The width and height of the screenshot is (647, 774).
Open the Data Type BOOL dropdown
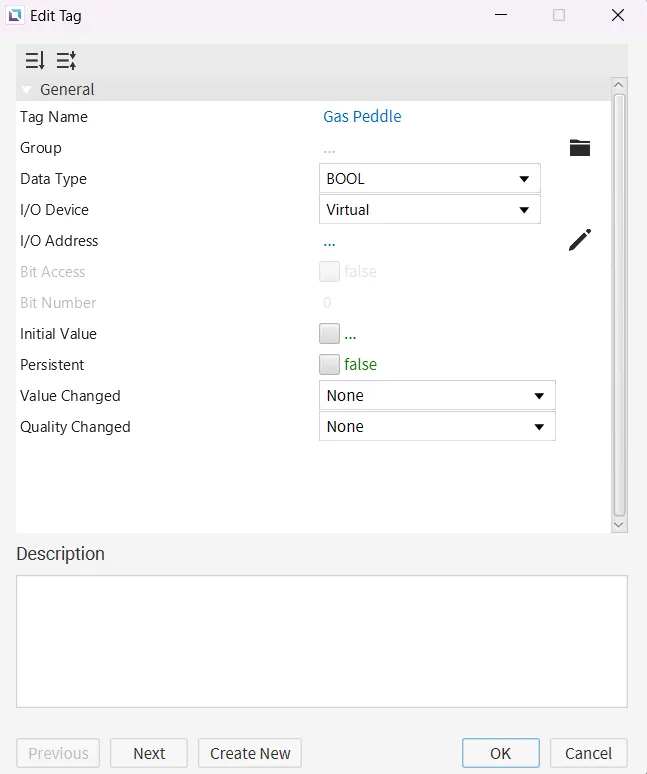pos(429,179)
